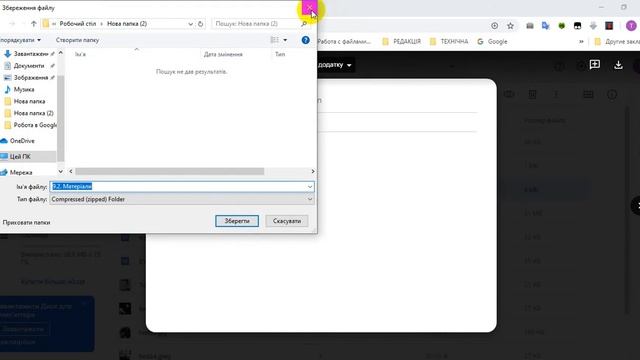The width and height of the screenshot is (640, 360).
Task: Open the Google Translate extension icon
Action: (x=545, y=26)
